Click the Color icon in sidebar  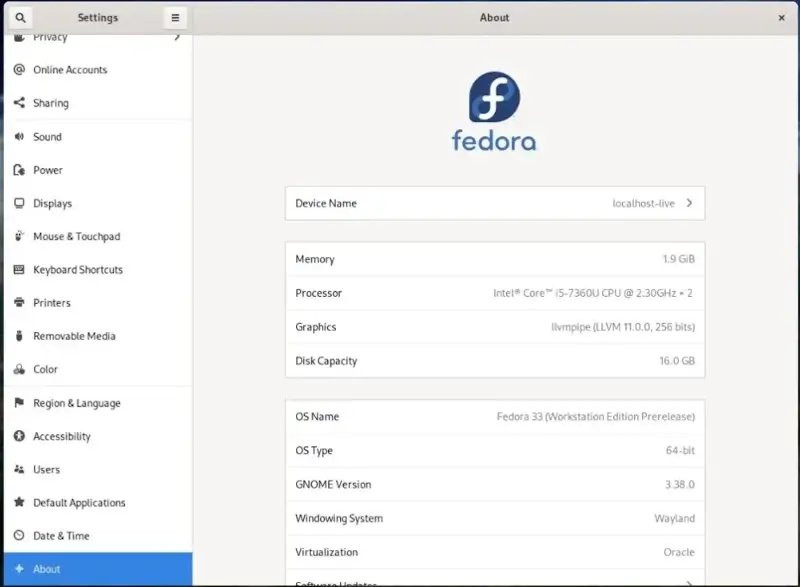[x=19, y=369]
